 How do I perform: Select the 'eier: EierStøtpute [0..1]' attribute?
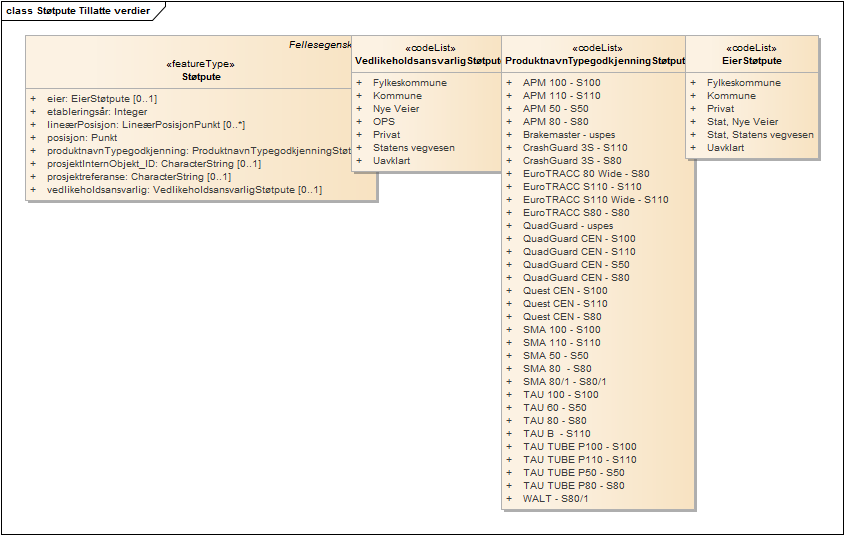(102, 98)
